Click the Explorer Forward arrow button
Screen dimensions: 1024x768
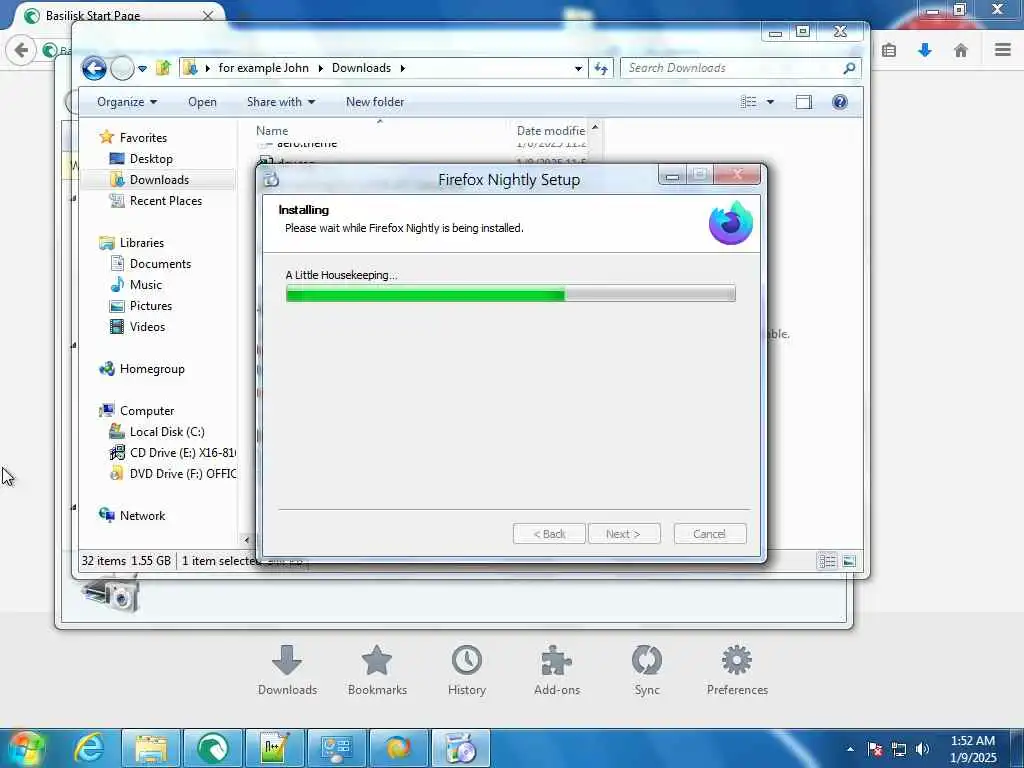tap(122, 68)
